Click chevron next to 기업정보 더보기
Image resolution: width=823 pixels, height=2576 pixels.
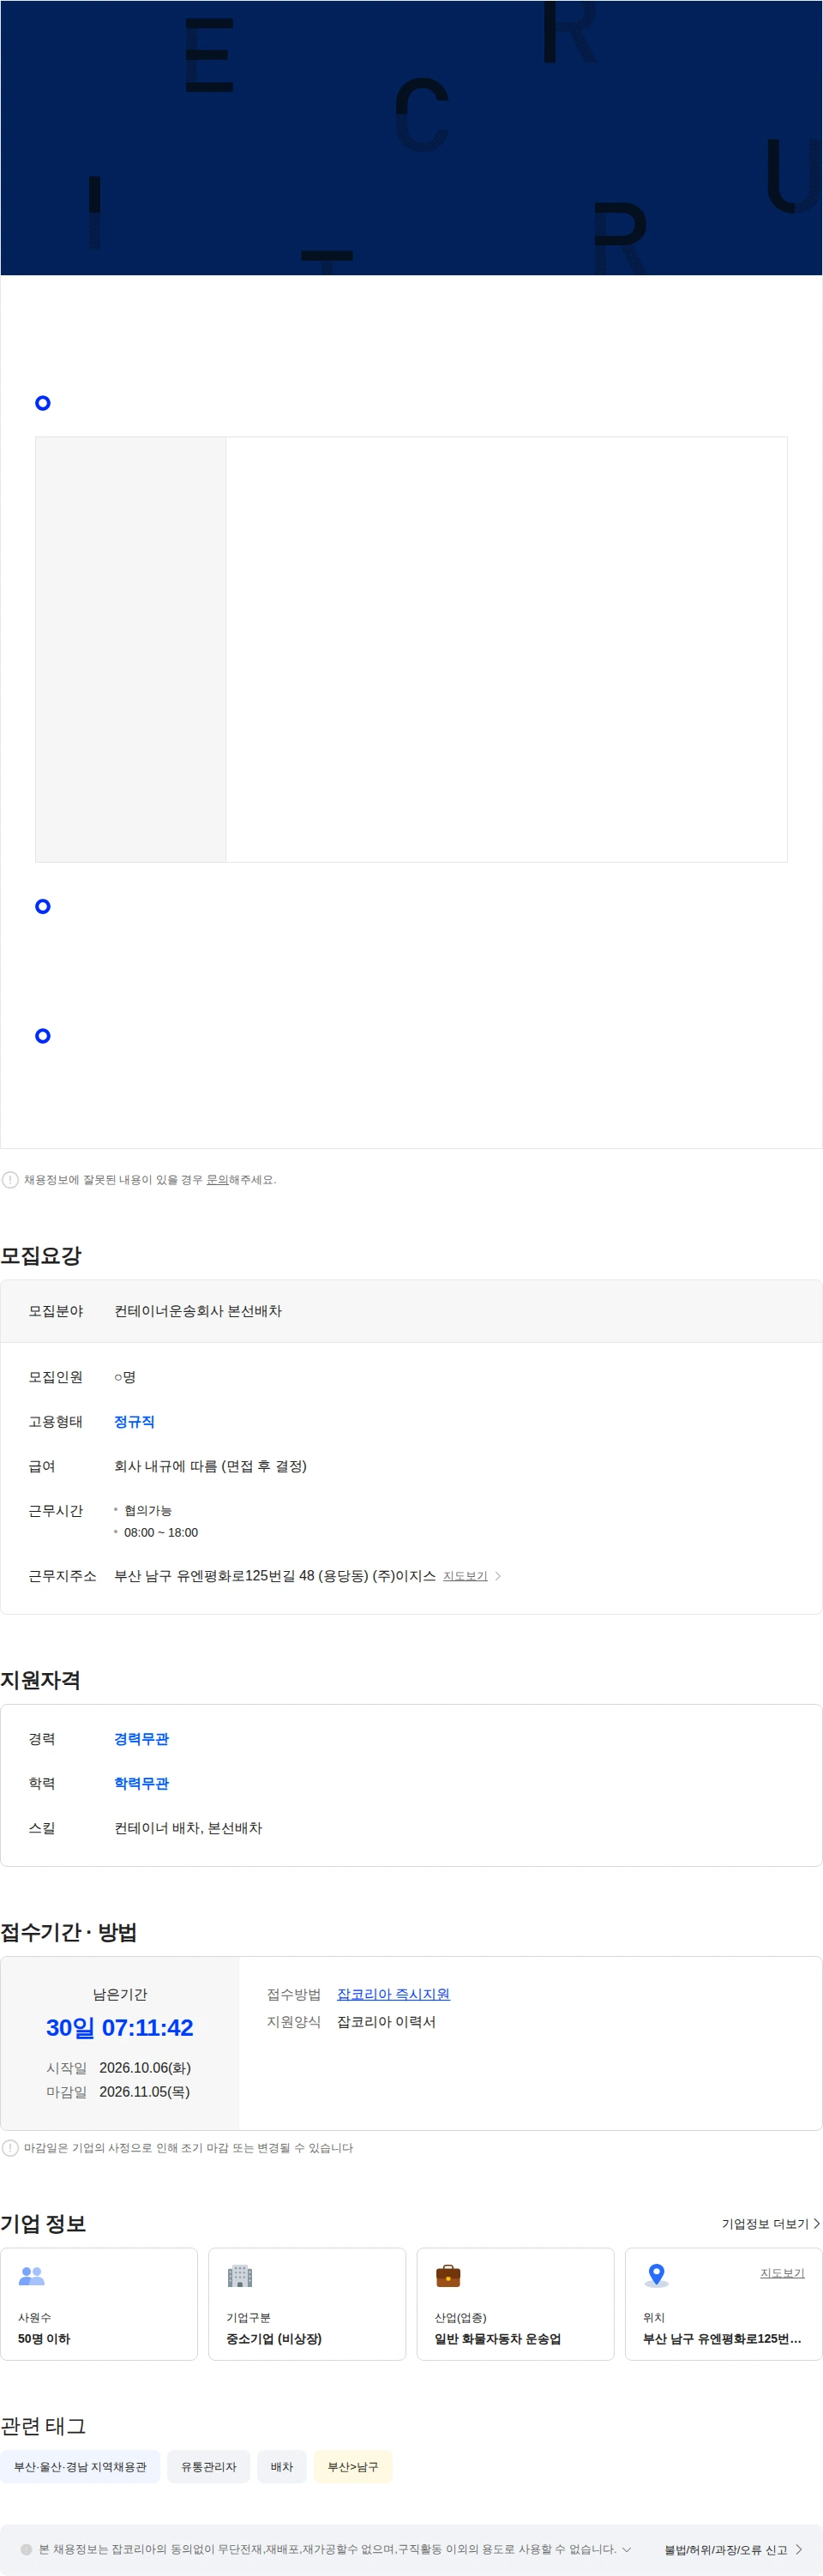point(817,2224)
